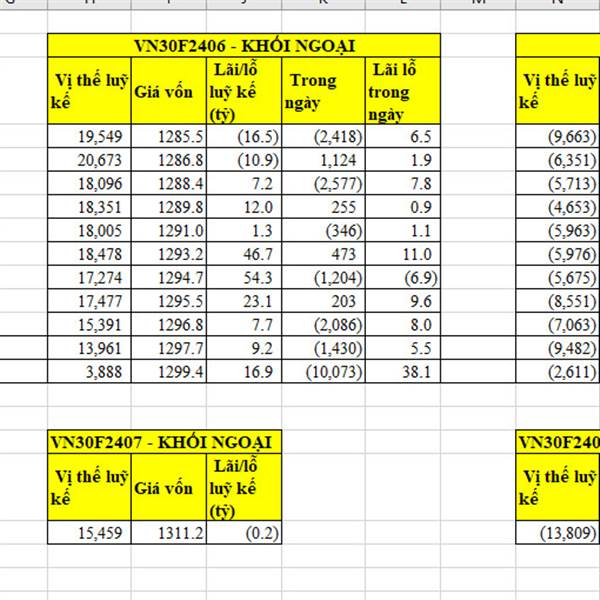Click the cell showing 1288.4
600x600 pixels.
pyautogui.click(x=168, y=183)
